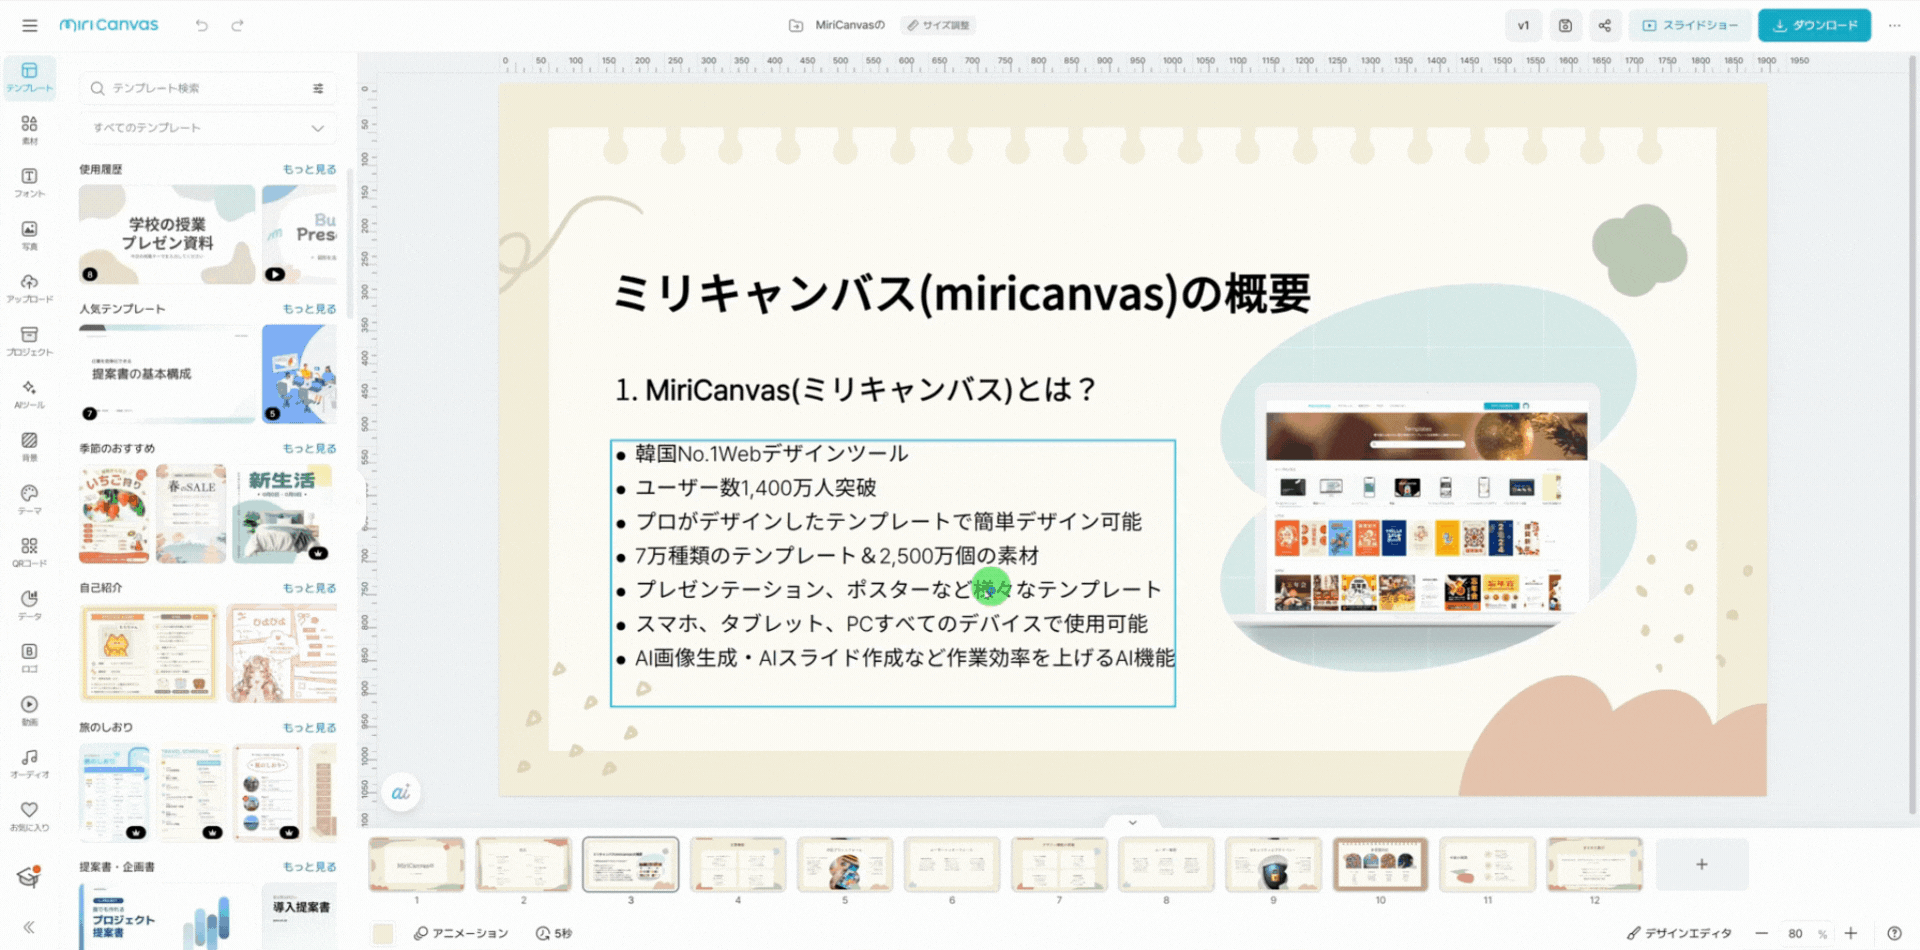Open the three-dot more options menu
Screen dimensions: 1920x950
coord(1894,25)
